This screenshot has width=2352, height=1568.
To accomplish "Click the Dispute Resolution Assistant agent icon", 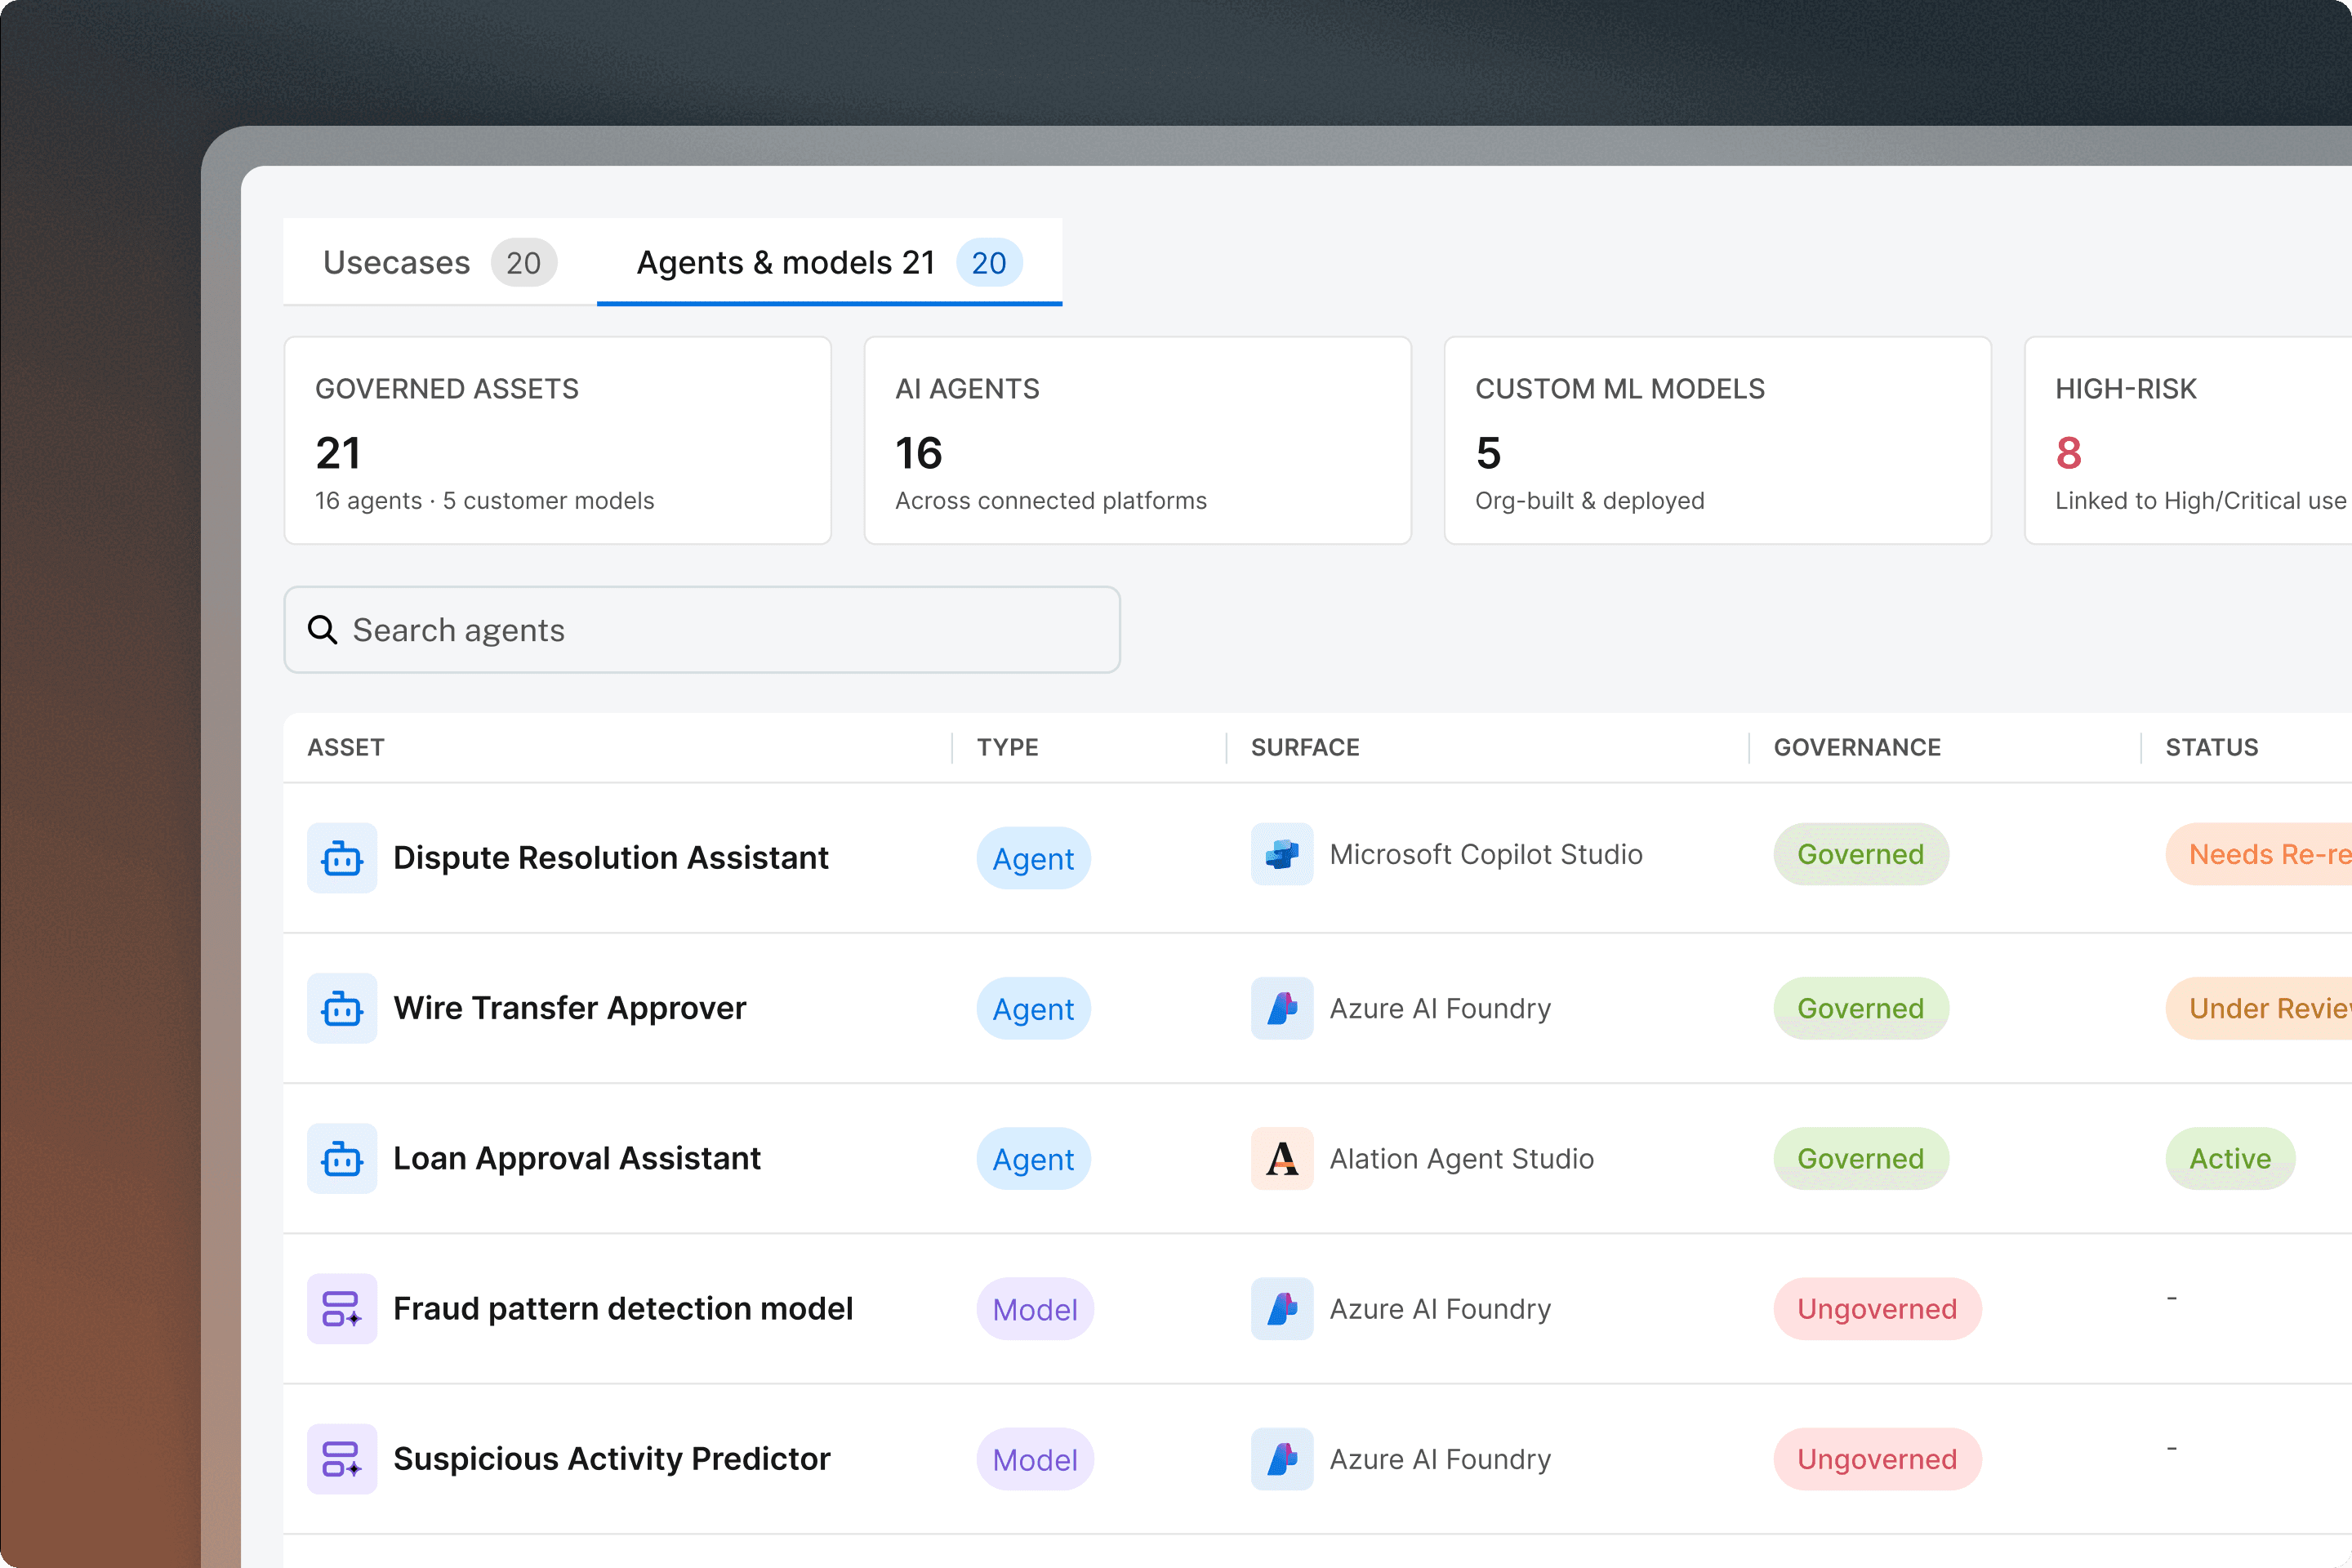I will click(x=342, y=858).
